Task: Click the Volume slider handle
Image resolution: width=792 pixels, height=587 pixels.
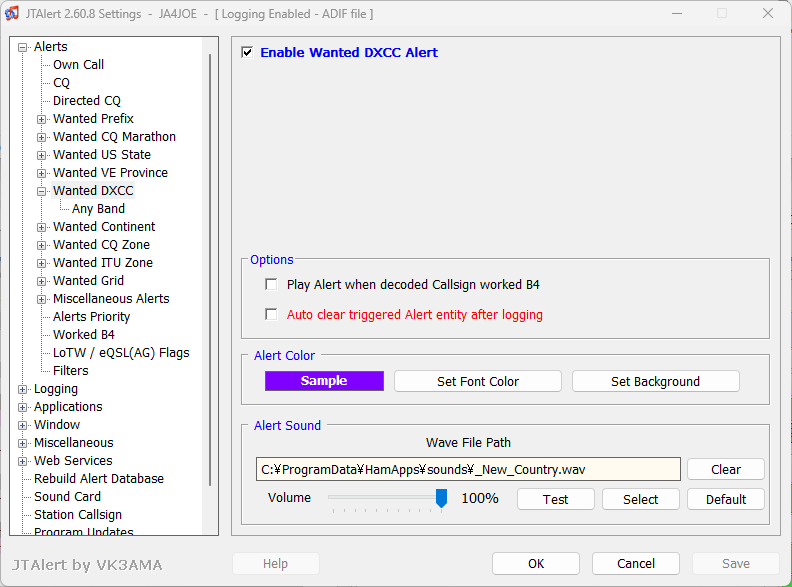Action: 441,498
